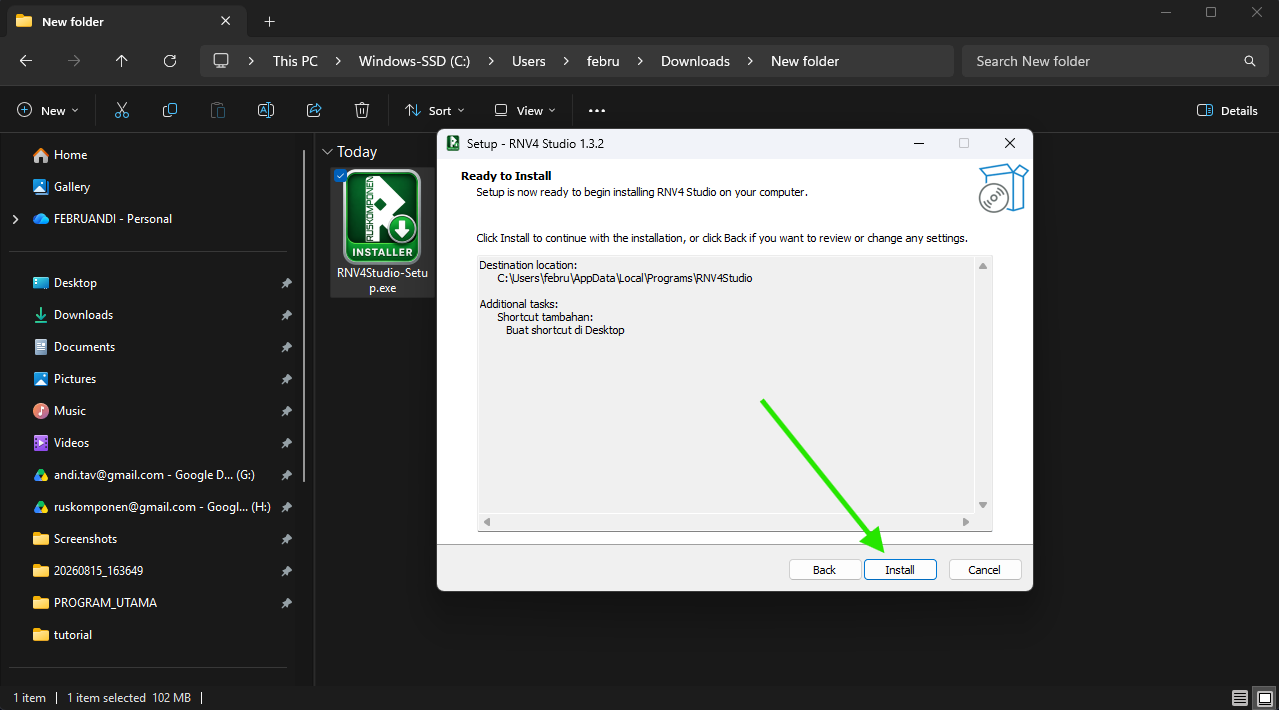The height and width of the screenshot is (710, 1279).
Task: Open the Sort dropdown menu
Action: coord(435,110)
